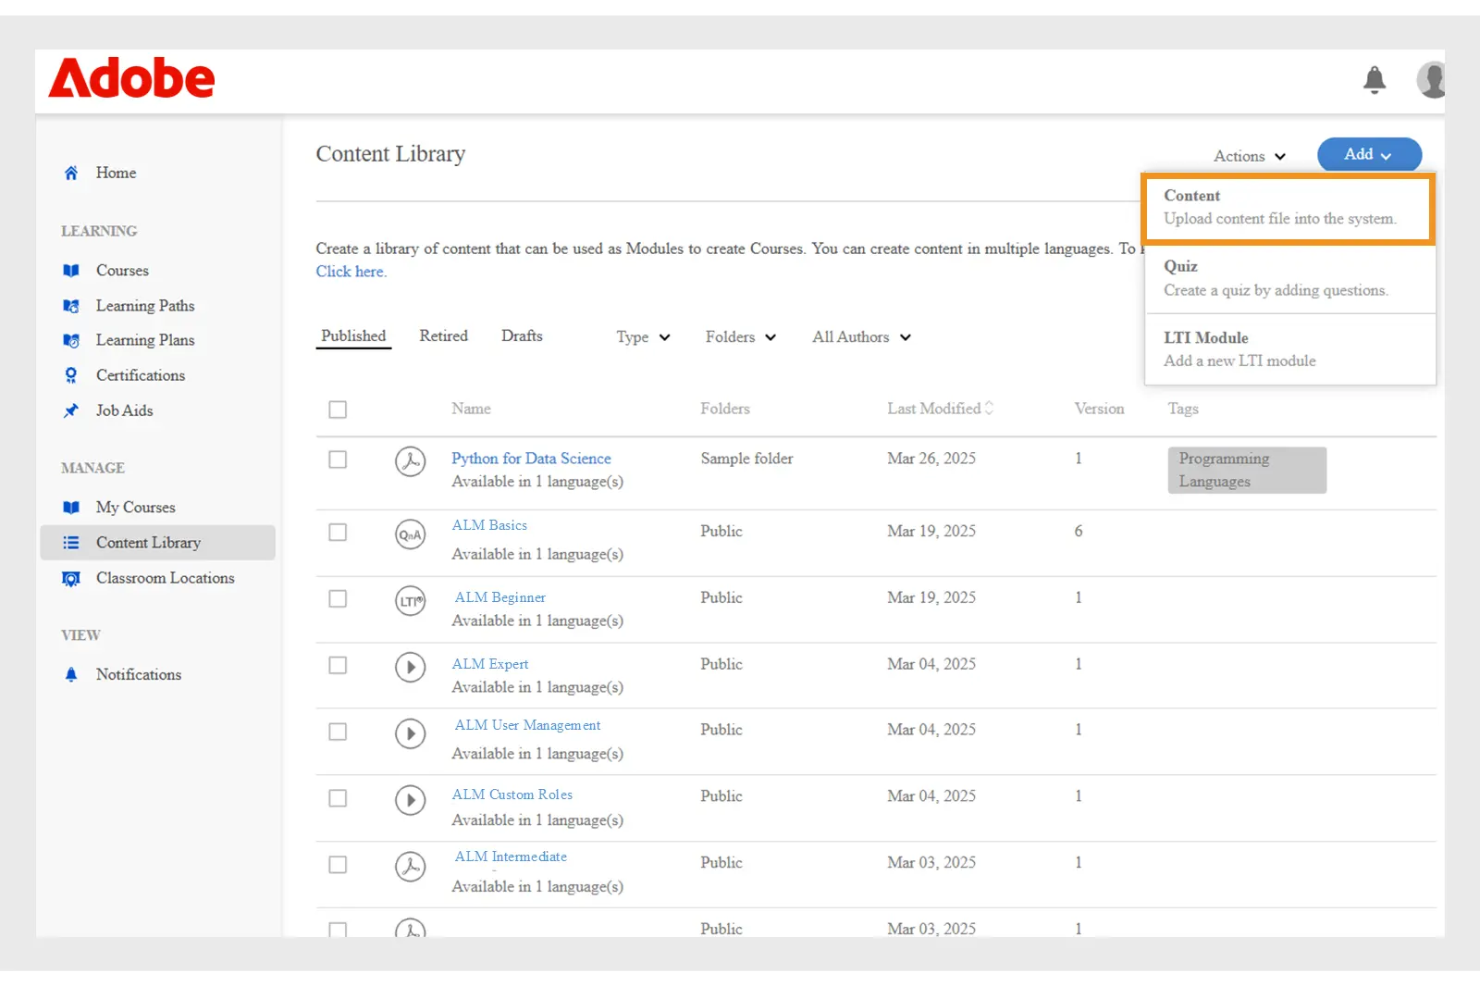Click the LTI icon next to ALM Beginner
This screenshot has width=1480, height=987.
(410, 600)
